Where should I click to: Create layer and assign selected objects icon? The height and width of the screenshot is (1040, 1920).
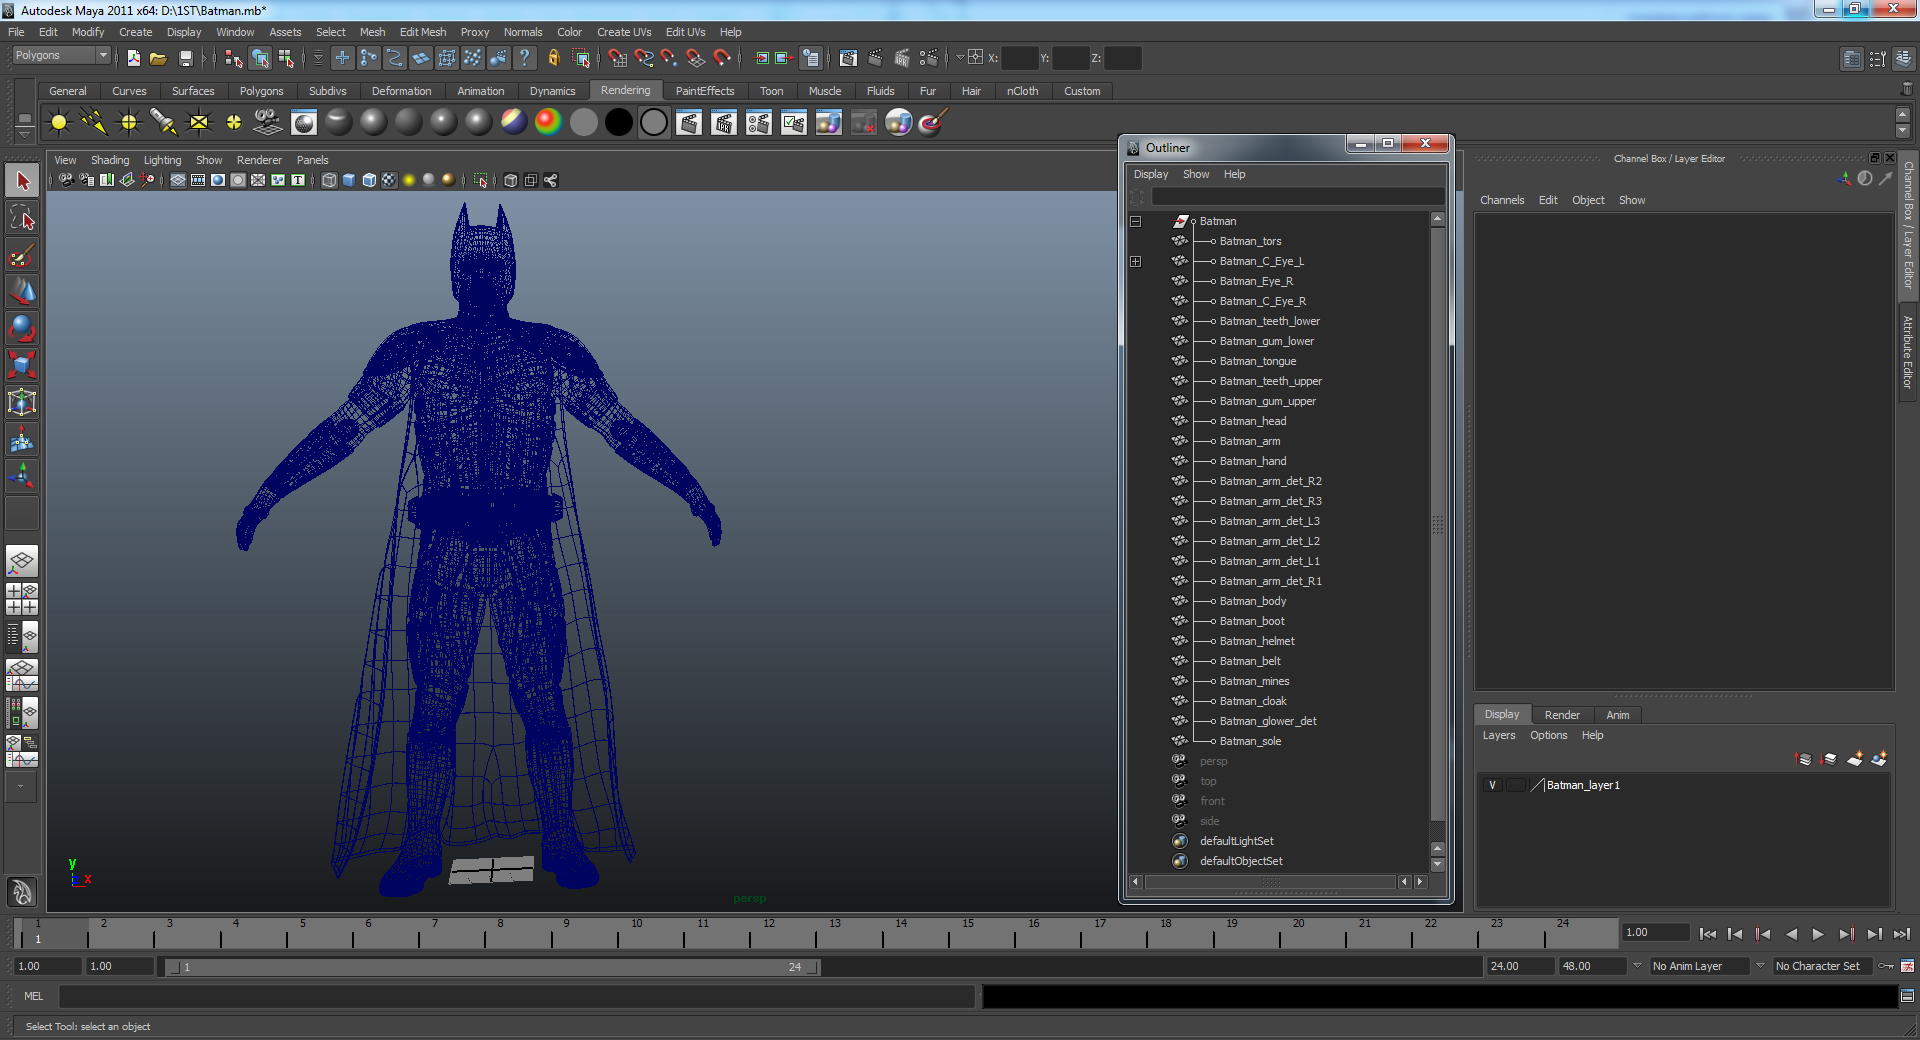(x=1879, y=759)
